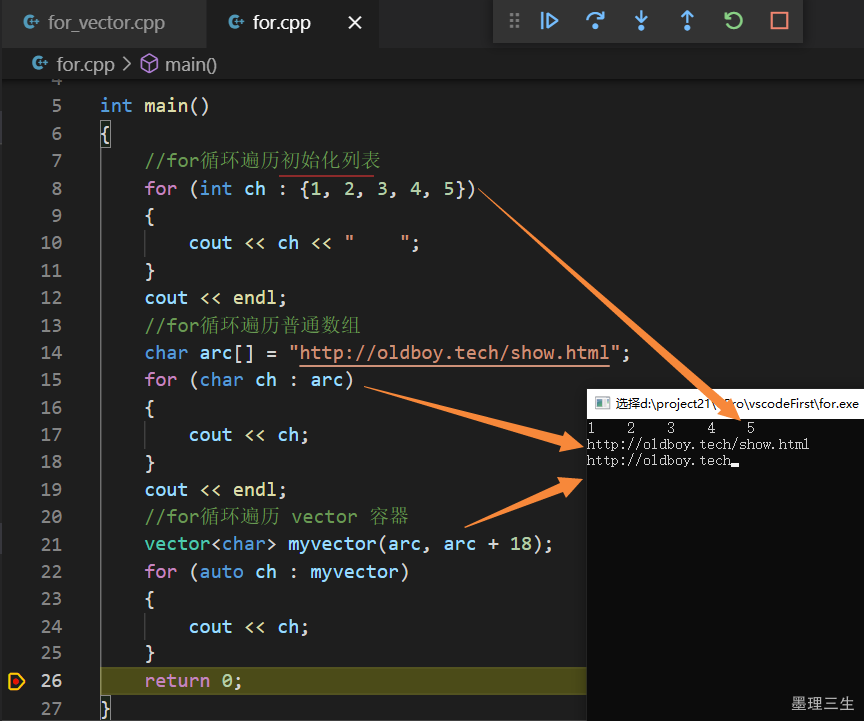Viewport: 864px width, 721px height.
Task: Grab the debug toolbar drag handle
Action: click(x=514, y=21)
